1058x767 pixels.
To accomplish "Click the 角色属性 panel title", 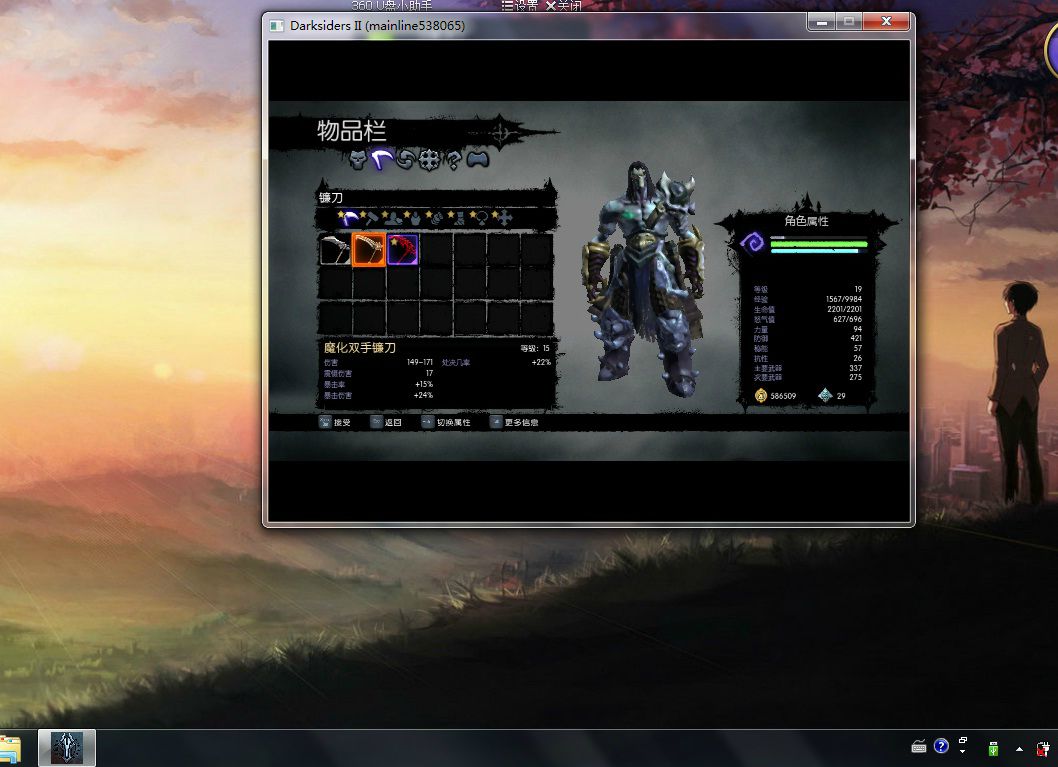I will (x=806, y=221).
